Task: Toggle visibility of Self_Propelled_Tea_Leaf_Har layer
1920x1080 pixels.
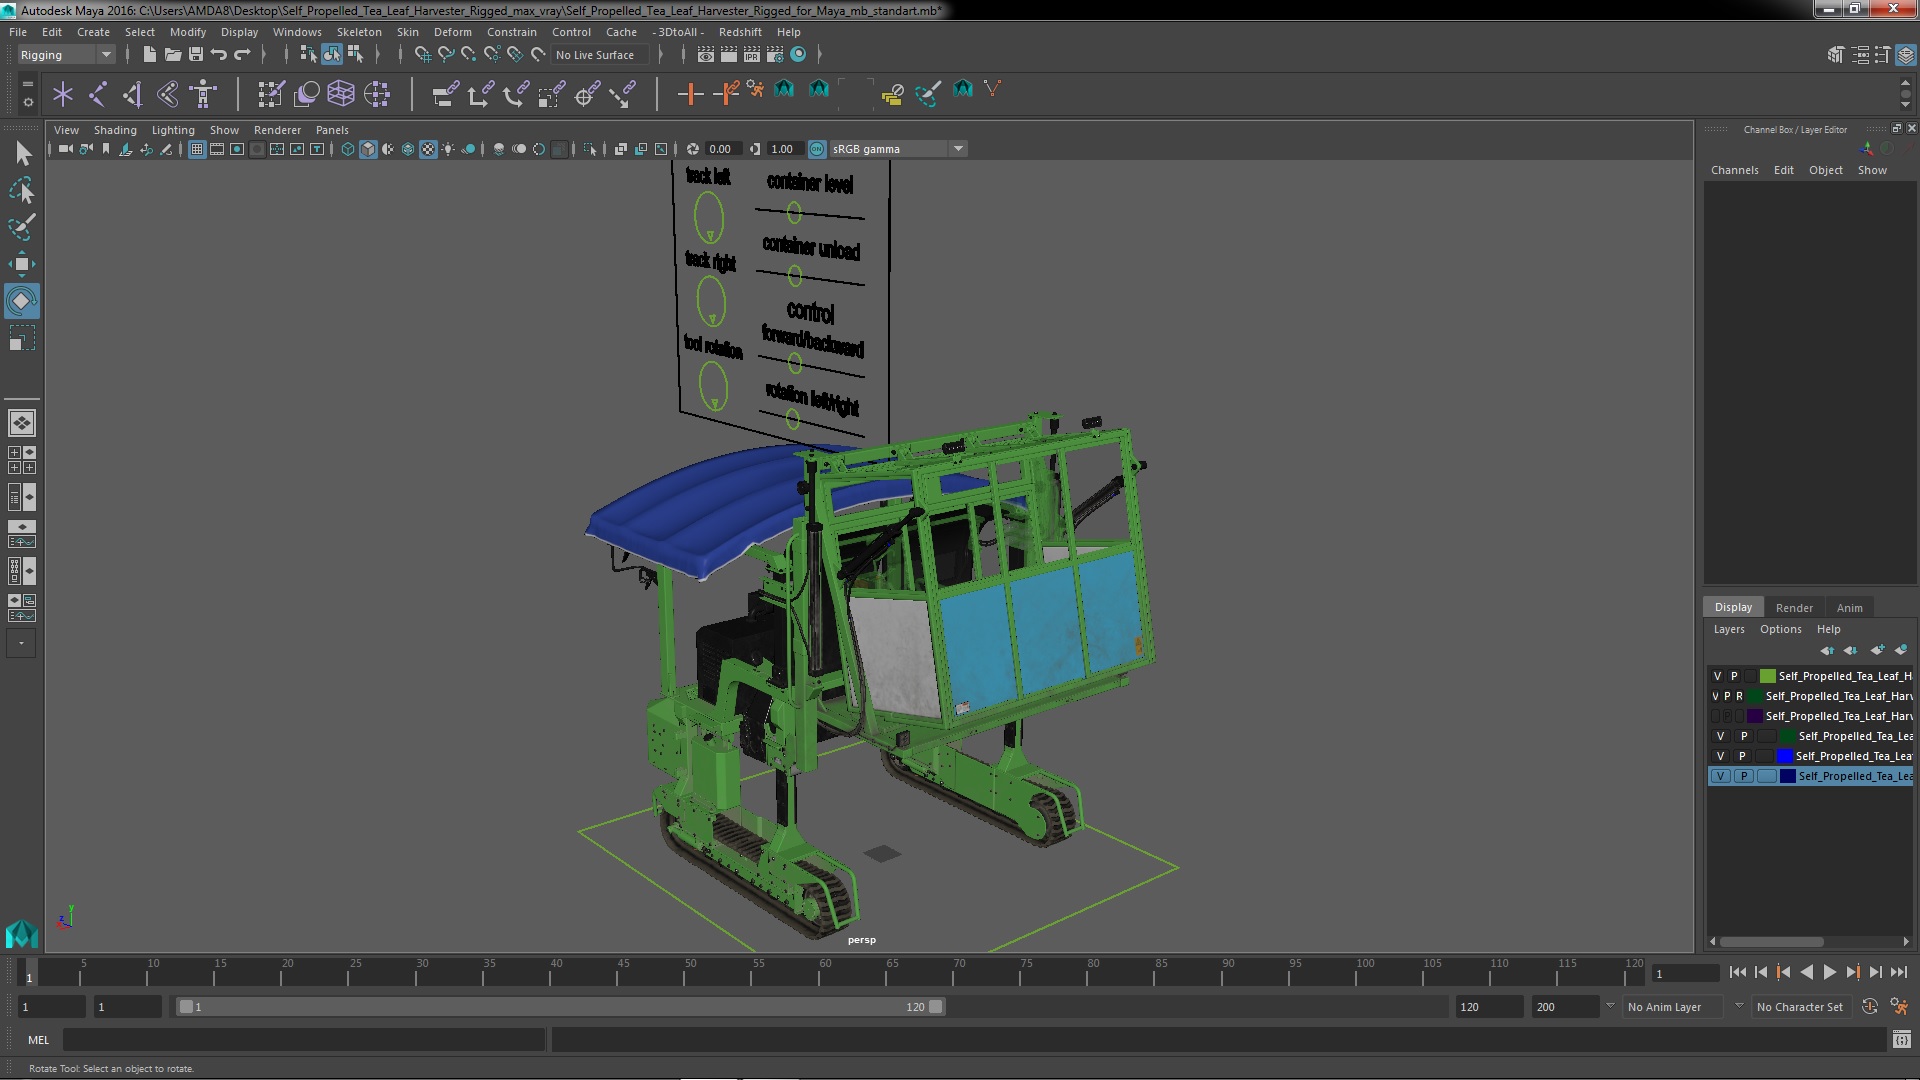Action: (1716, 695)
